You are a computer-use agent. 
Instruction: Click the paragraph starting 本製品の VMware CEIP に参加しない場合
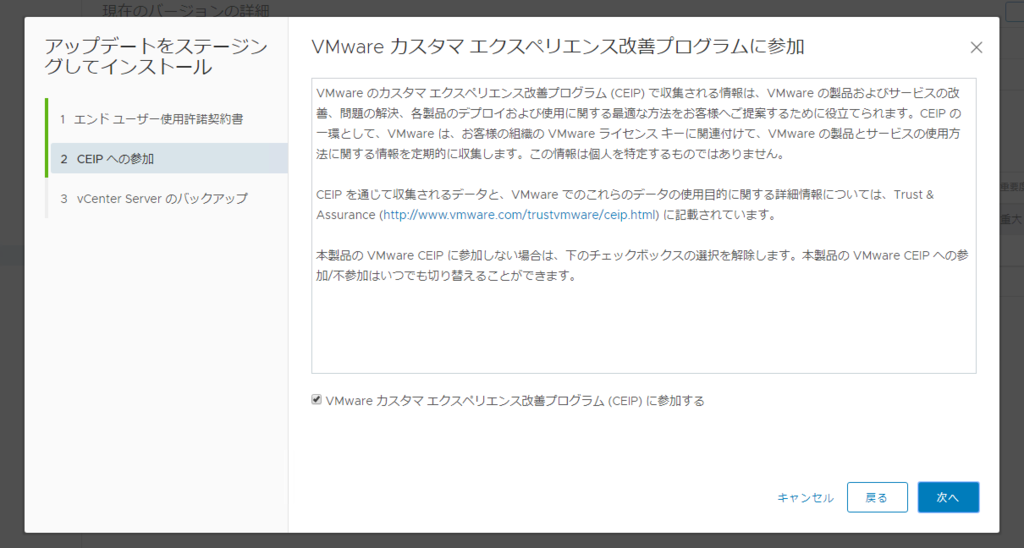pyautogui.click(x=642, y=266)
